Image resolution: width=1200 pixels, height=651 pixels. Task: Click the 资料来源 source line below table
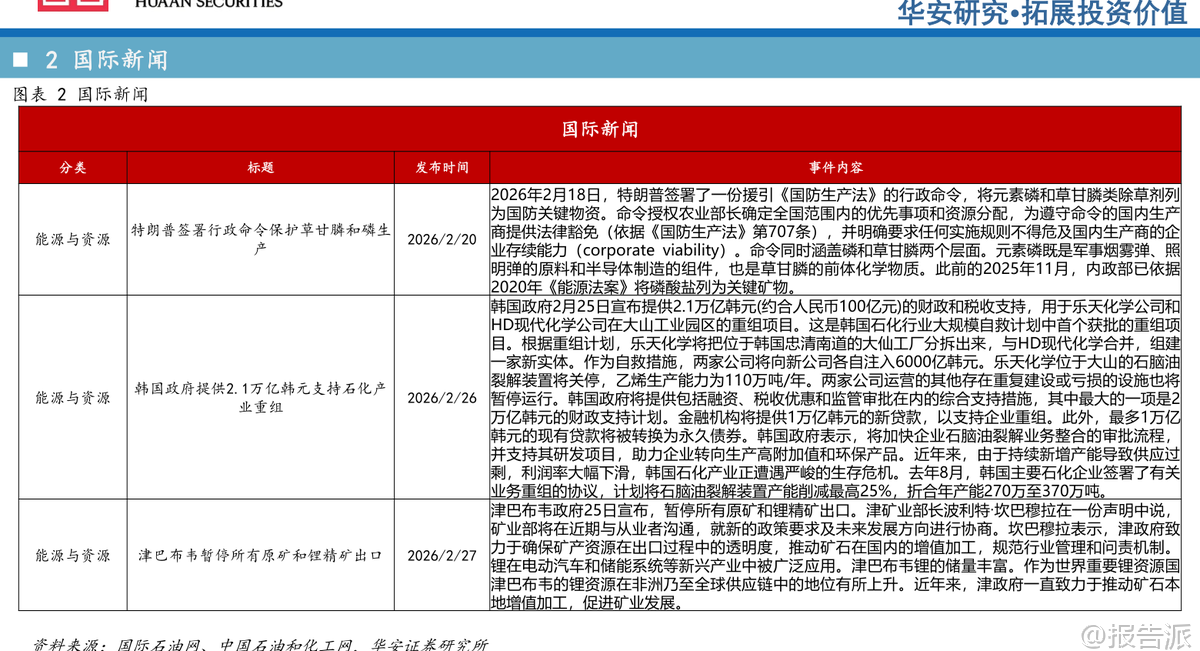click(260, 644)
